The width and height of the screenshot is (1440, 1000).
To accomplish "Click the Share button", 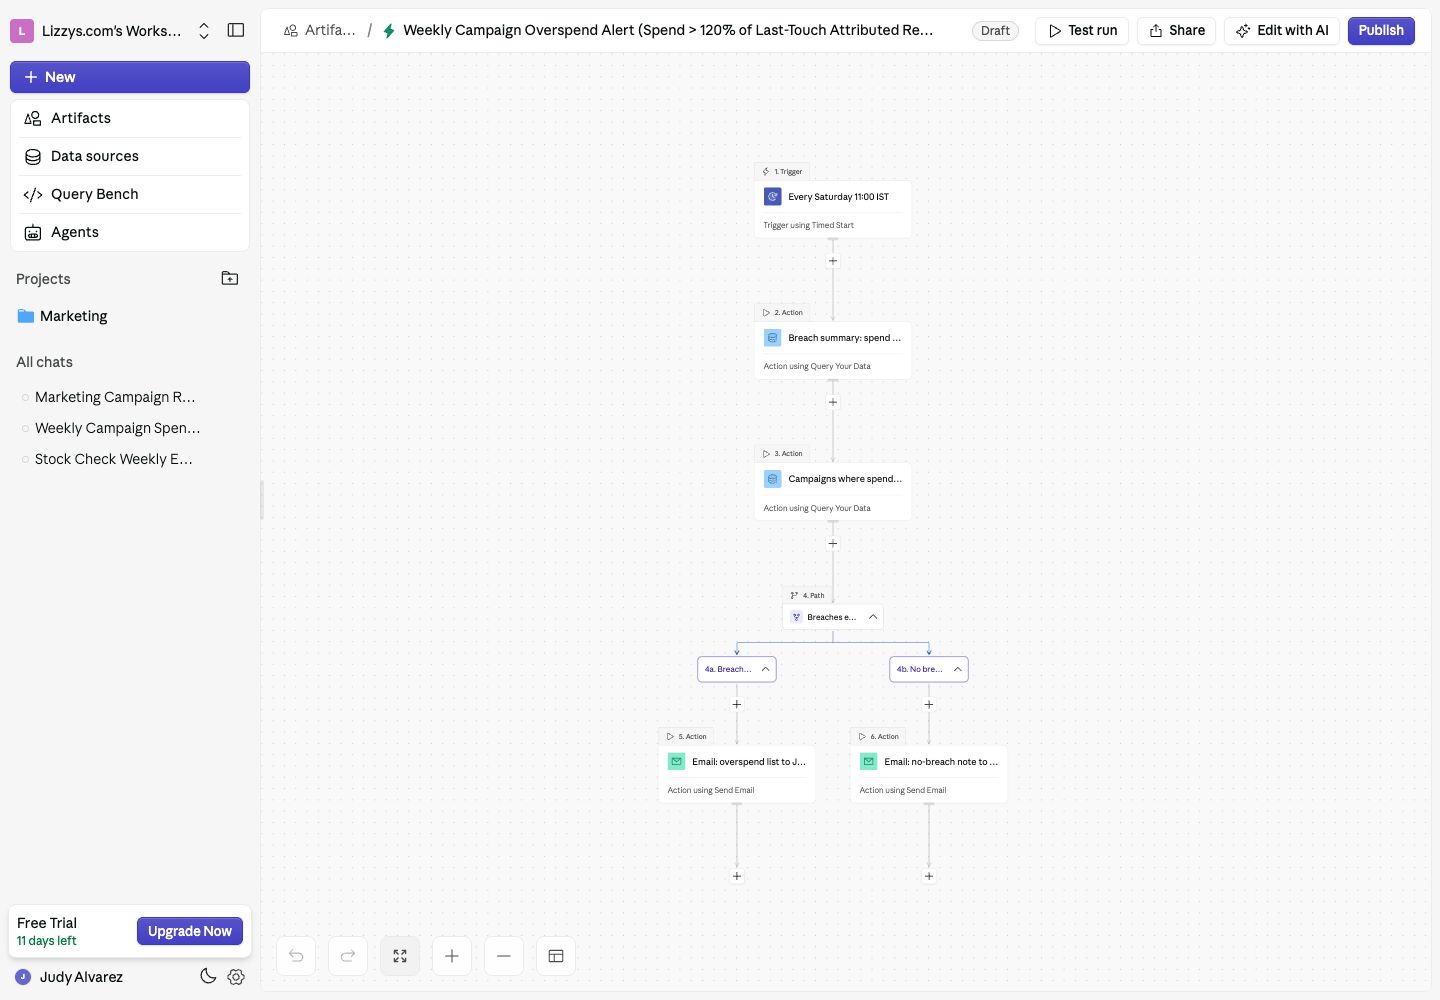I will 1177,31.
